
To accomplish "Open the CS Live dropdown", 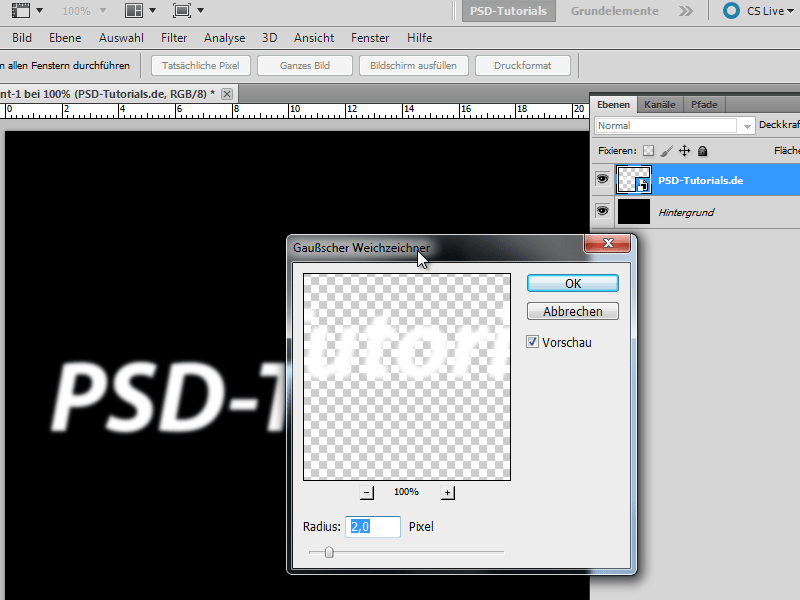I will click(770, 11).
